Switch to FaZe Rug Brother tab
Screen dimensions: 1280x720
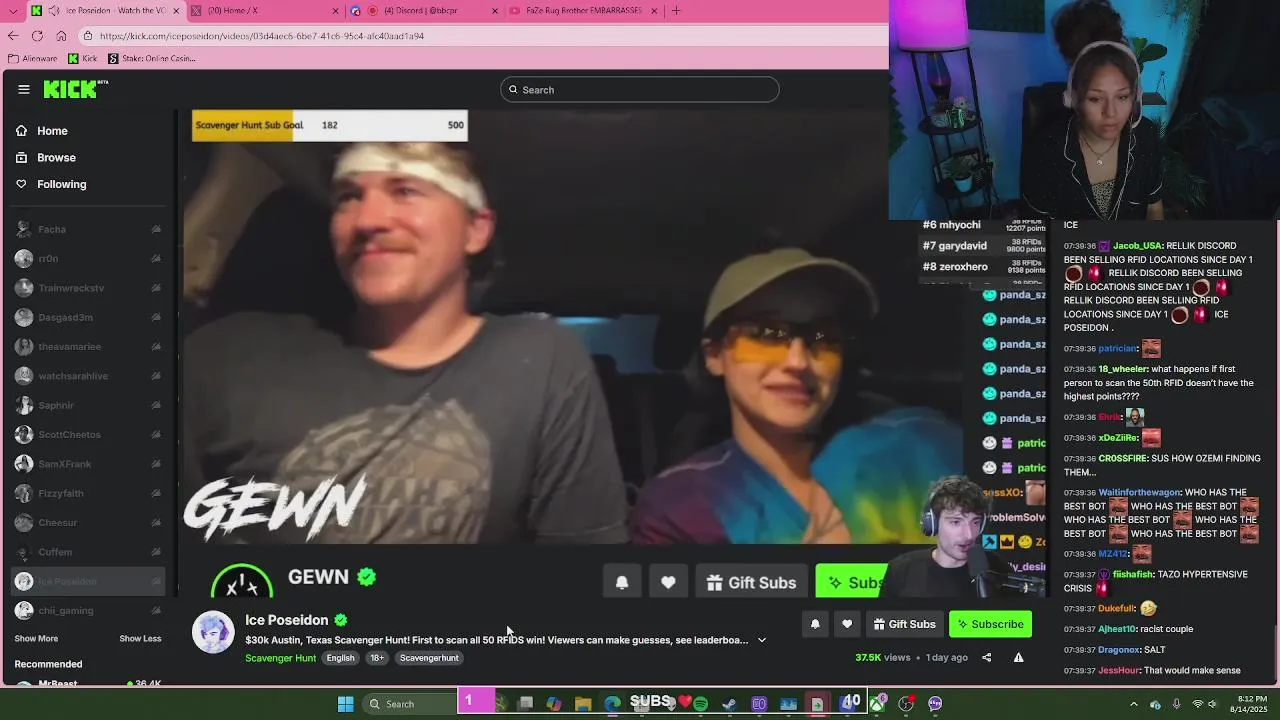[x=584, y=11]
